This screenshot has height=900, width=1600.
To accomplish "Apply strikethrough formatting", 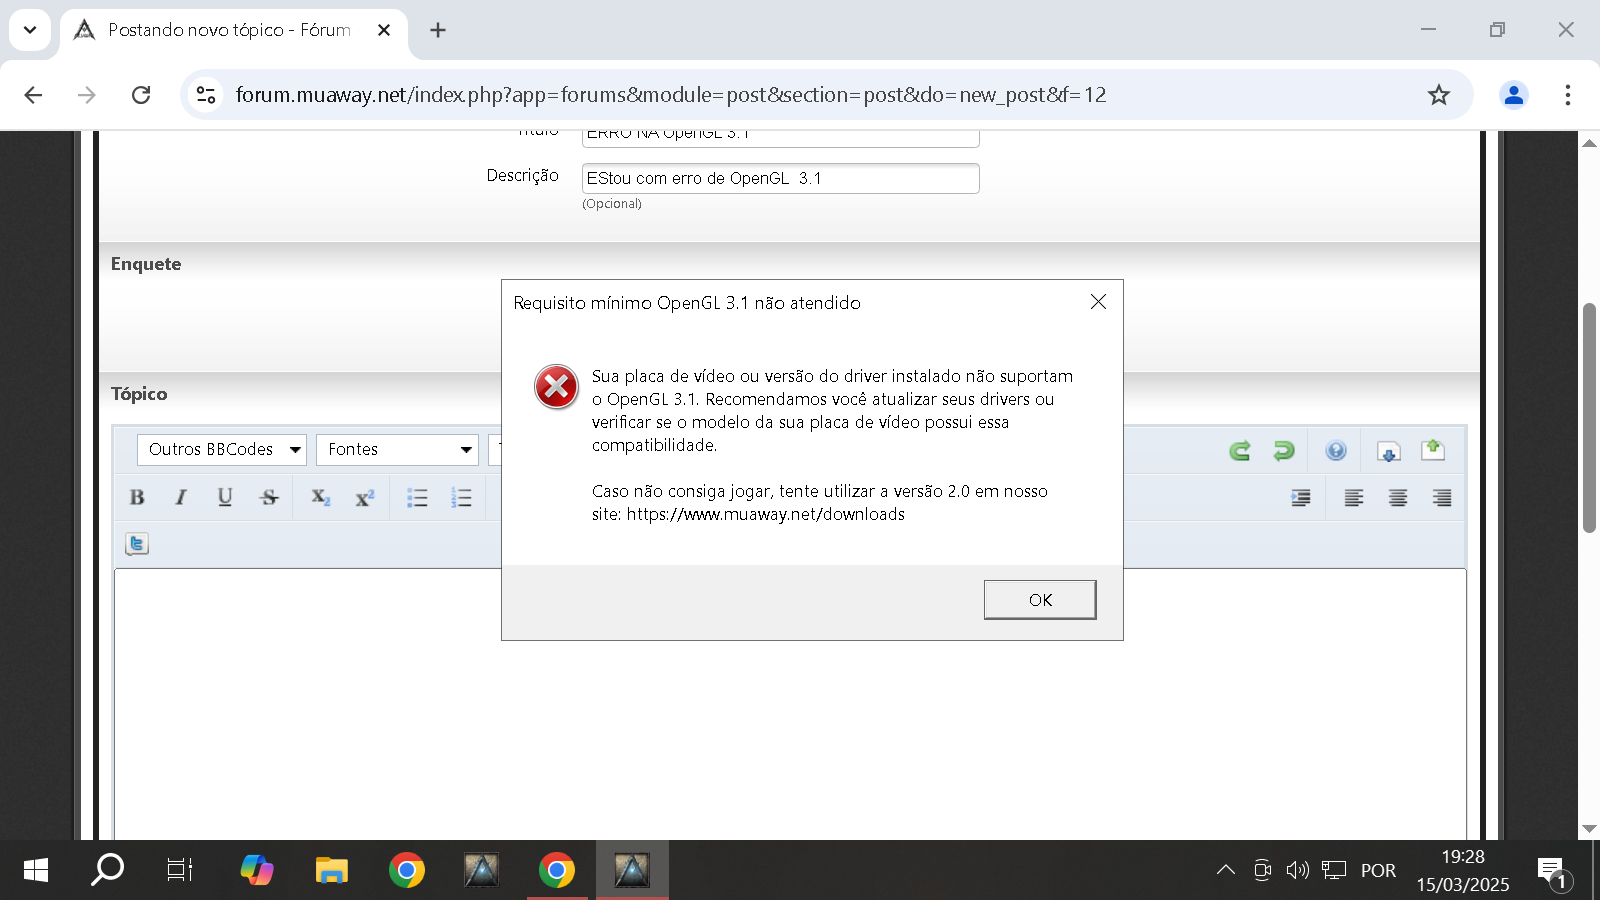I will click(x=269, y=498).
